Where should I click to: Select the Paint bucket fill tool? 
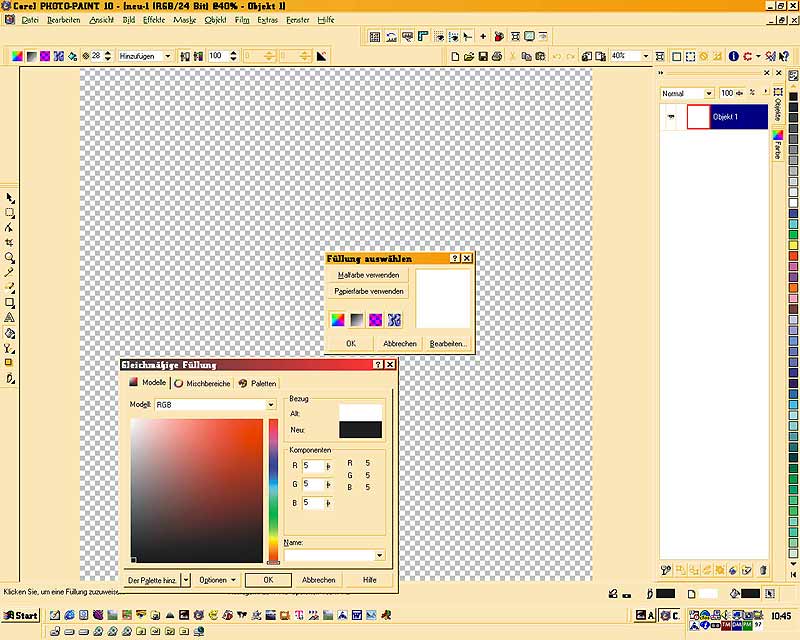pyautogui.click(x=10, y=333)
